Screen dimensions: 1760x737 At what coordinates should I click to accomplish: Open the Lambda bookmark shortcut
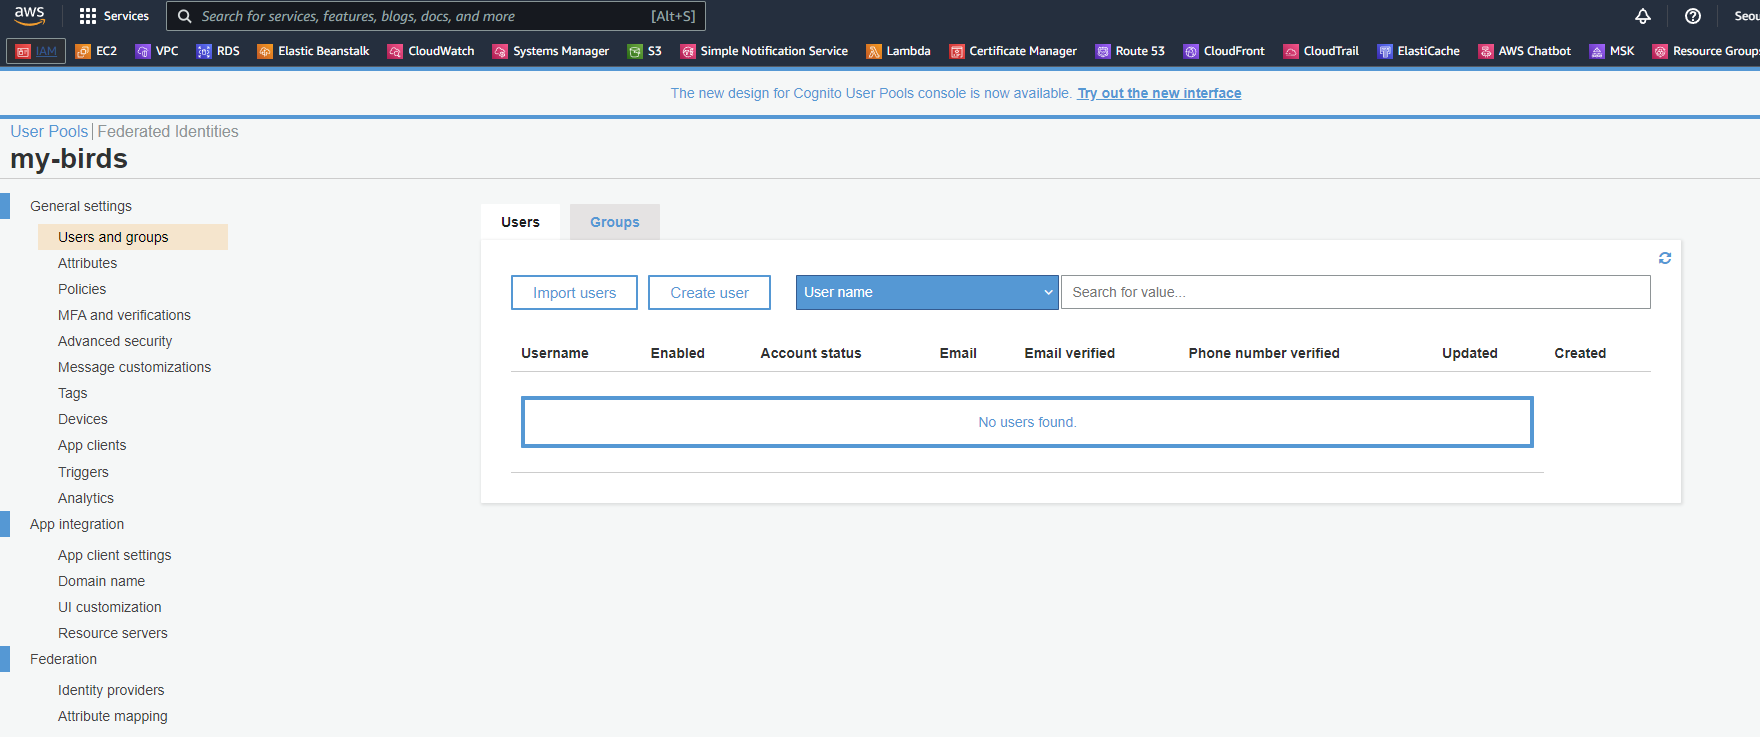click(898, 51)
